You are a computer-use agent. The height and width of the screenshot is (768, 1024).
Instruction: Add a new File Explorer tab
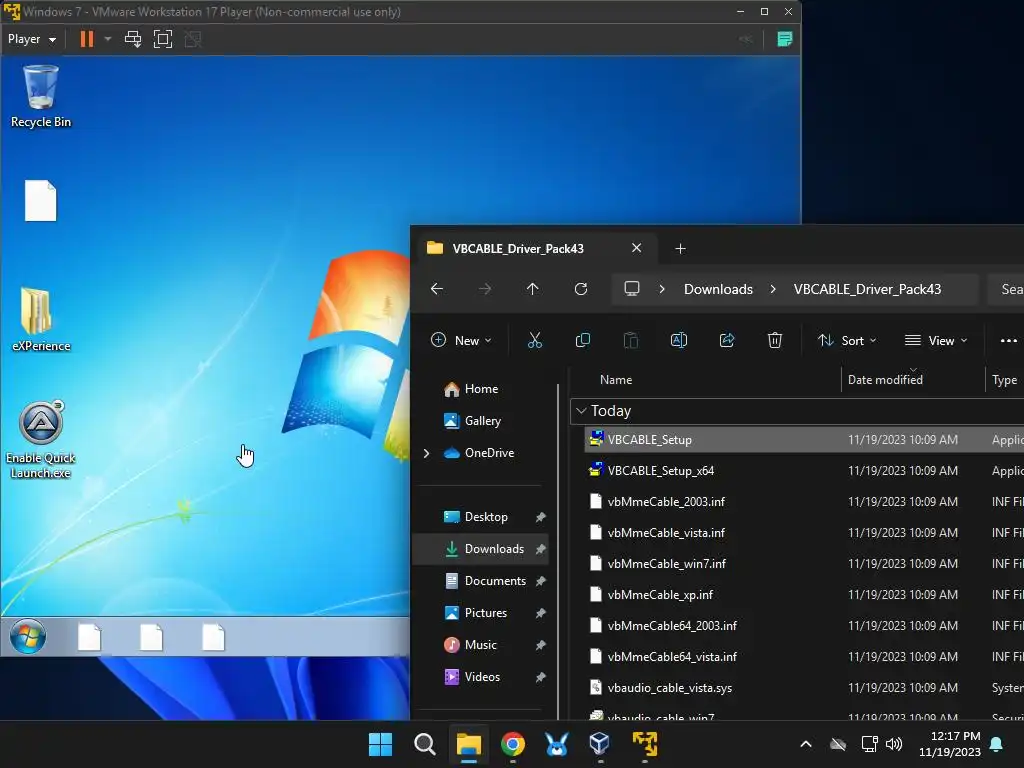coord(680,249)
